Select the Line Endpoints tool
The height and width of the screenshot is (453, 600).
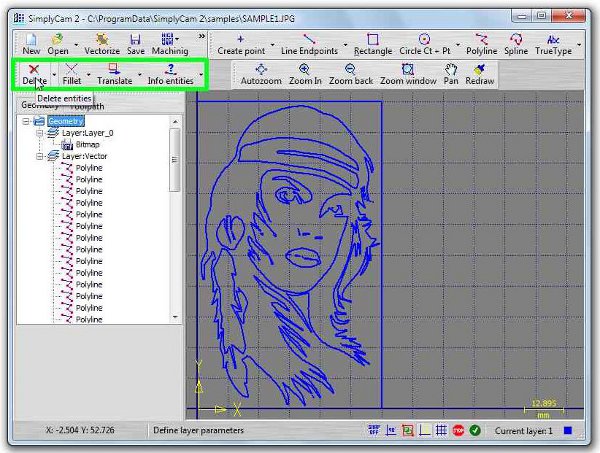pos(309,44)
